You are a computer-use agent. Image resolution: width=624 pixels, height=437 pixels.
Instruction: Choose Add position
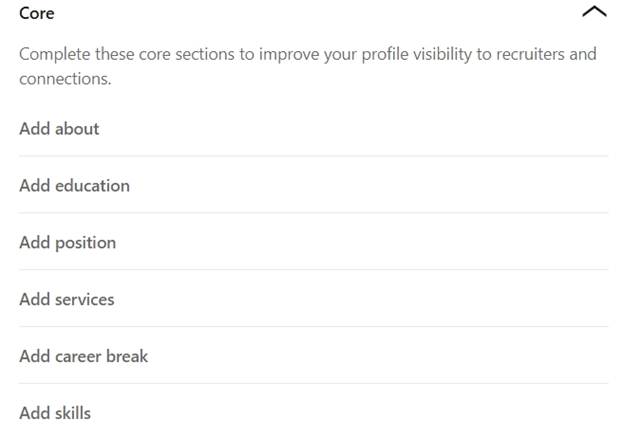[313, 243]
